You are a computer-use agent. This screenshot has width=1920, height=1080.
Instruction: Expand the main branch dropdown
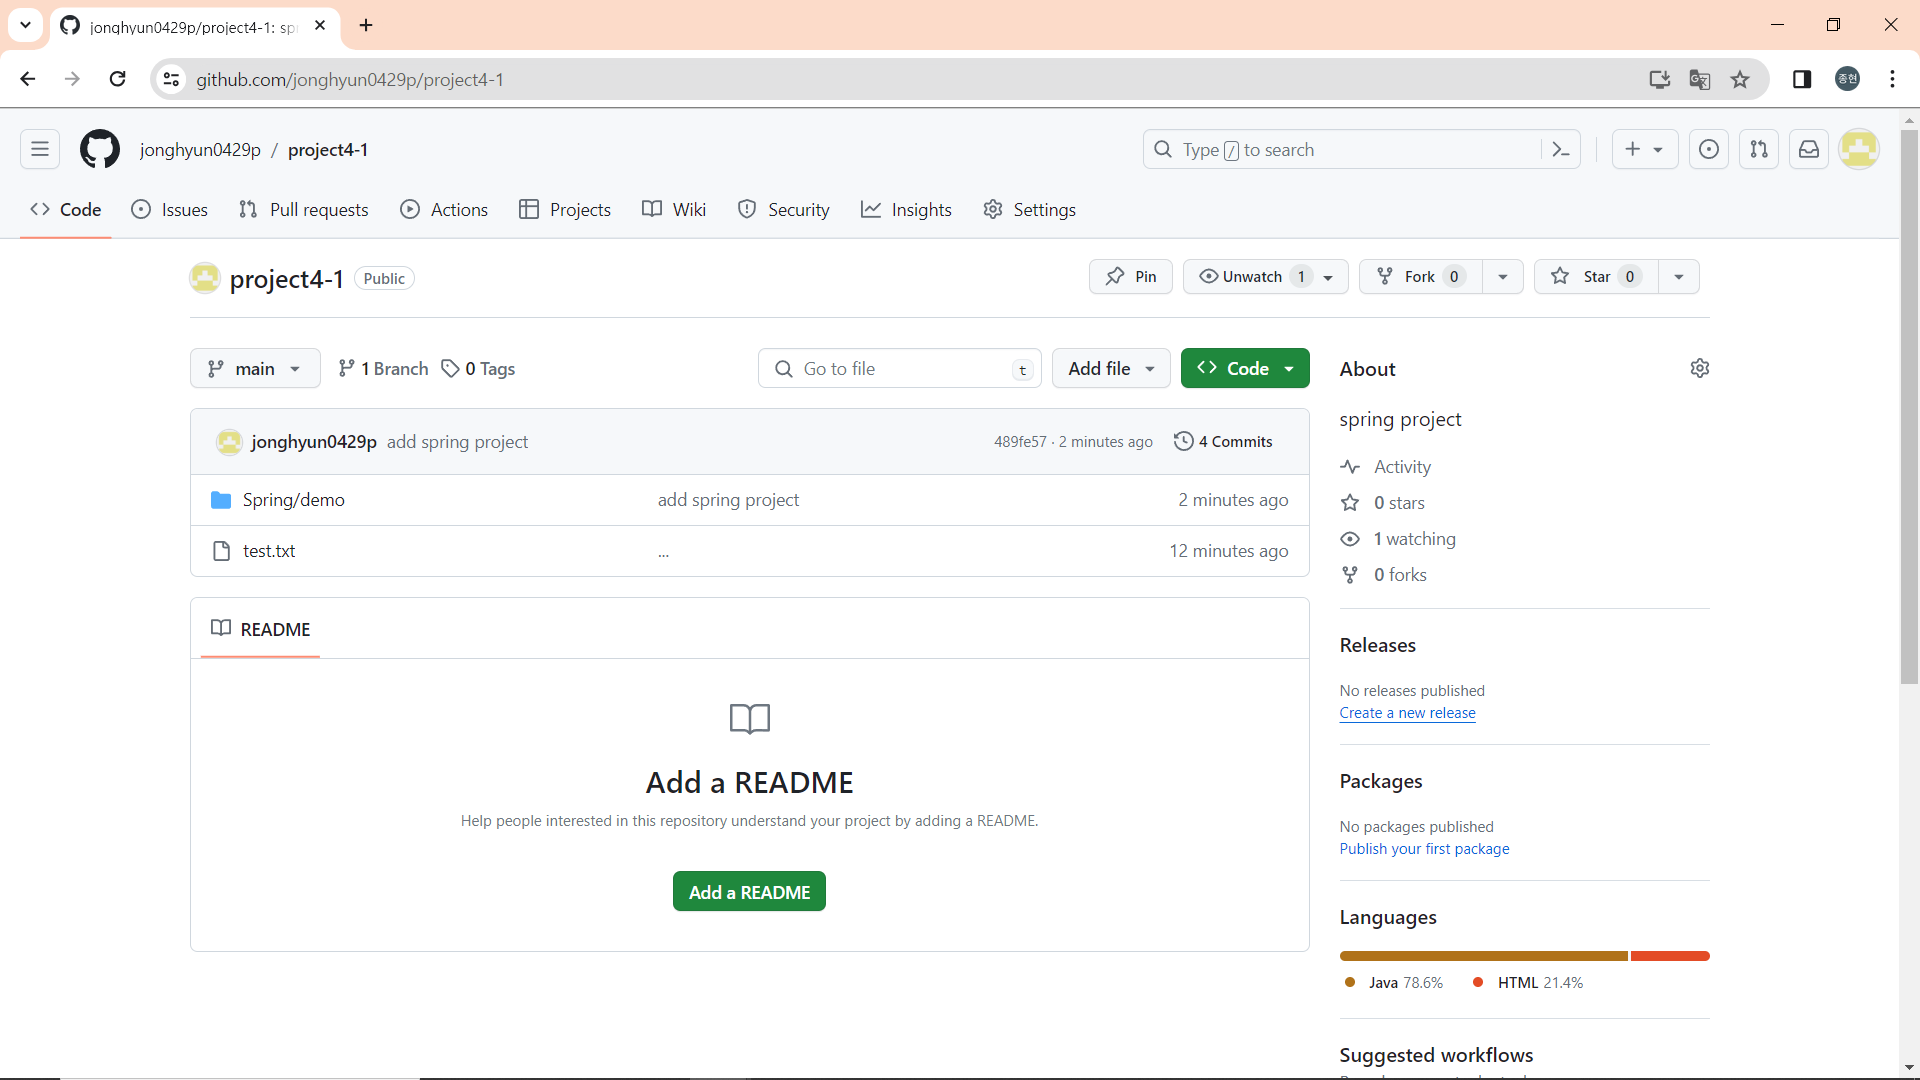click(255, 369)
